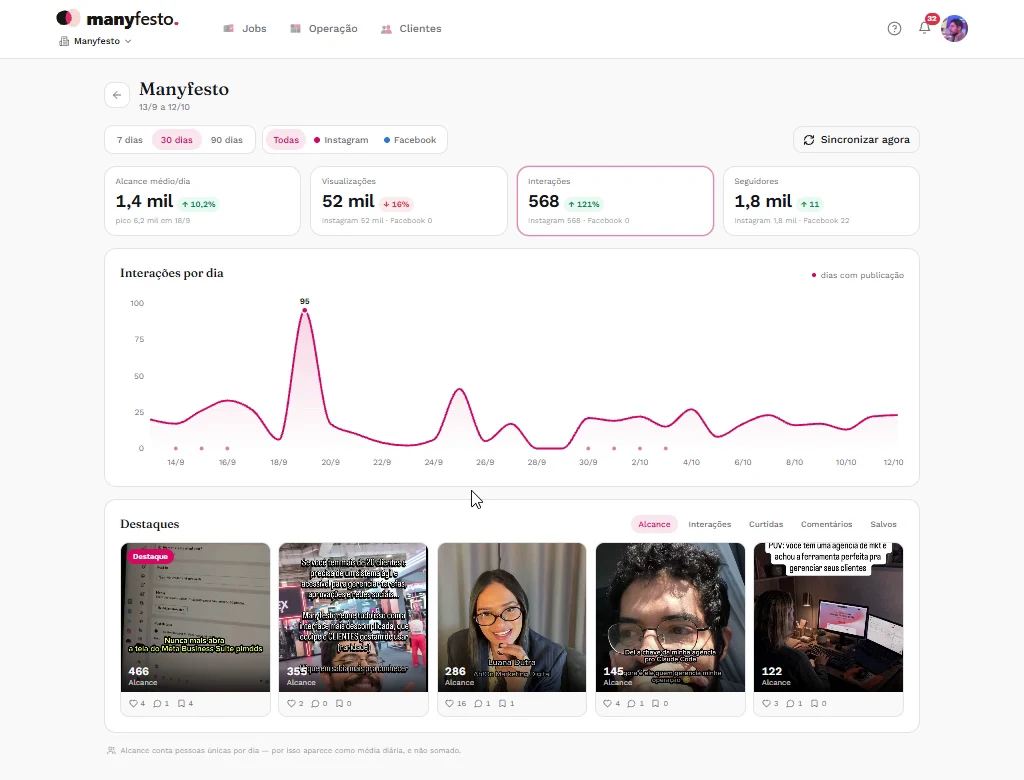Select the 30 dias period

(176, 140)
